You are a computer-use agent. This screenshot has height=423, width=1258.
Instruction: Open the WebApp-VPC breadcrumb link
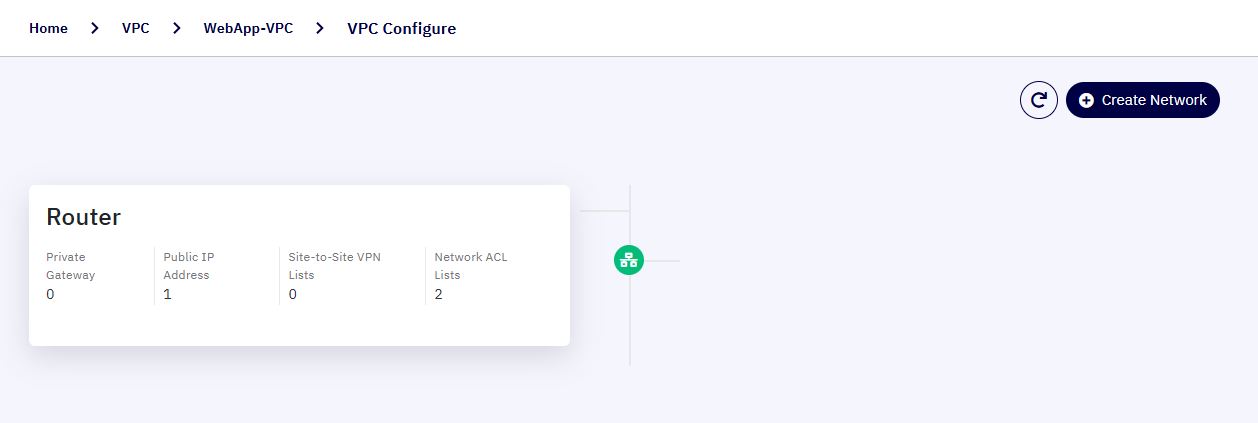(x=248, y=28)
